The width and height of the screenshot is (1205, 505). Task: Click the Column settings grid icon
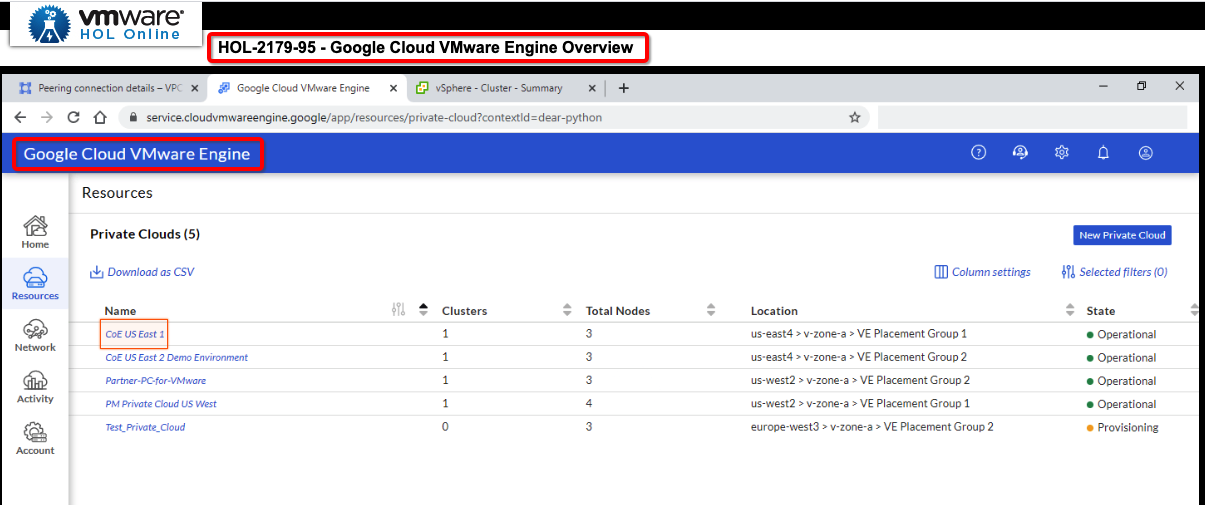(x=941, y=272)
